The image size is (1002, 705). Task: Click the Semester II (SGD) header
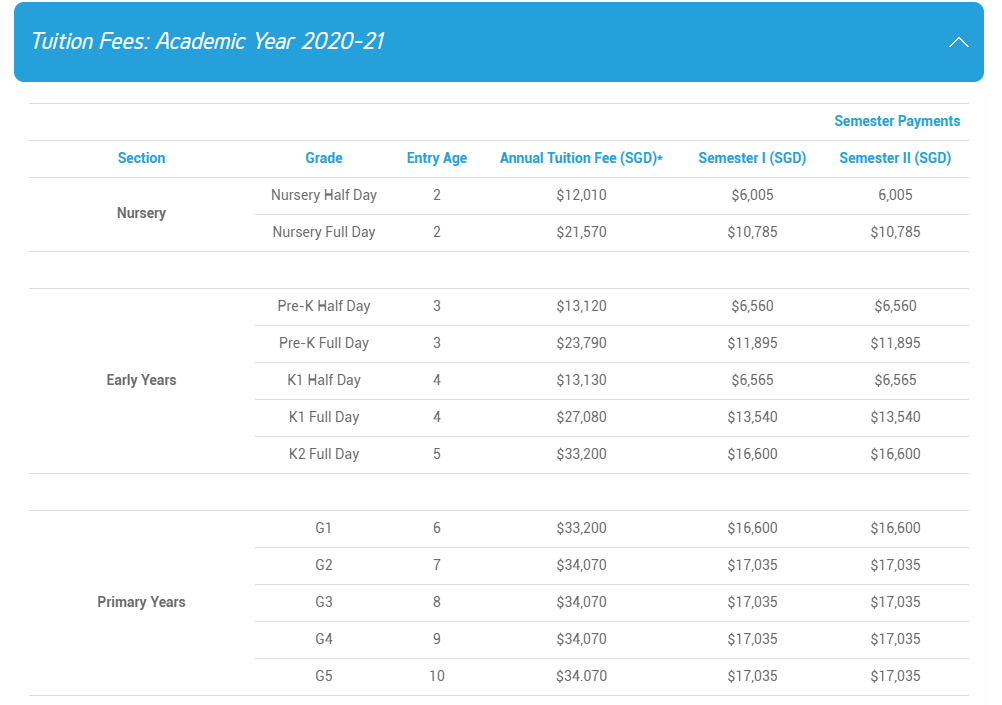pyautogui.click(x=895, y=158)
